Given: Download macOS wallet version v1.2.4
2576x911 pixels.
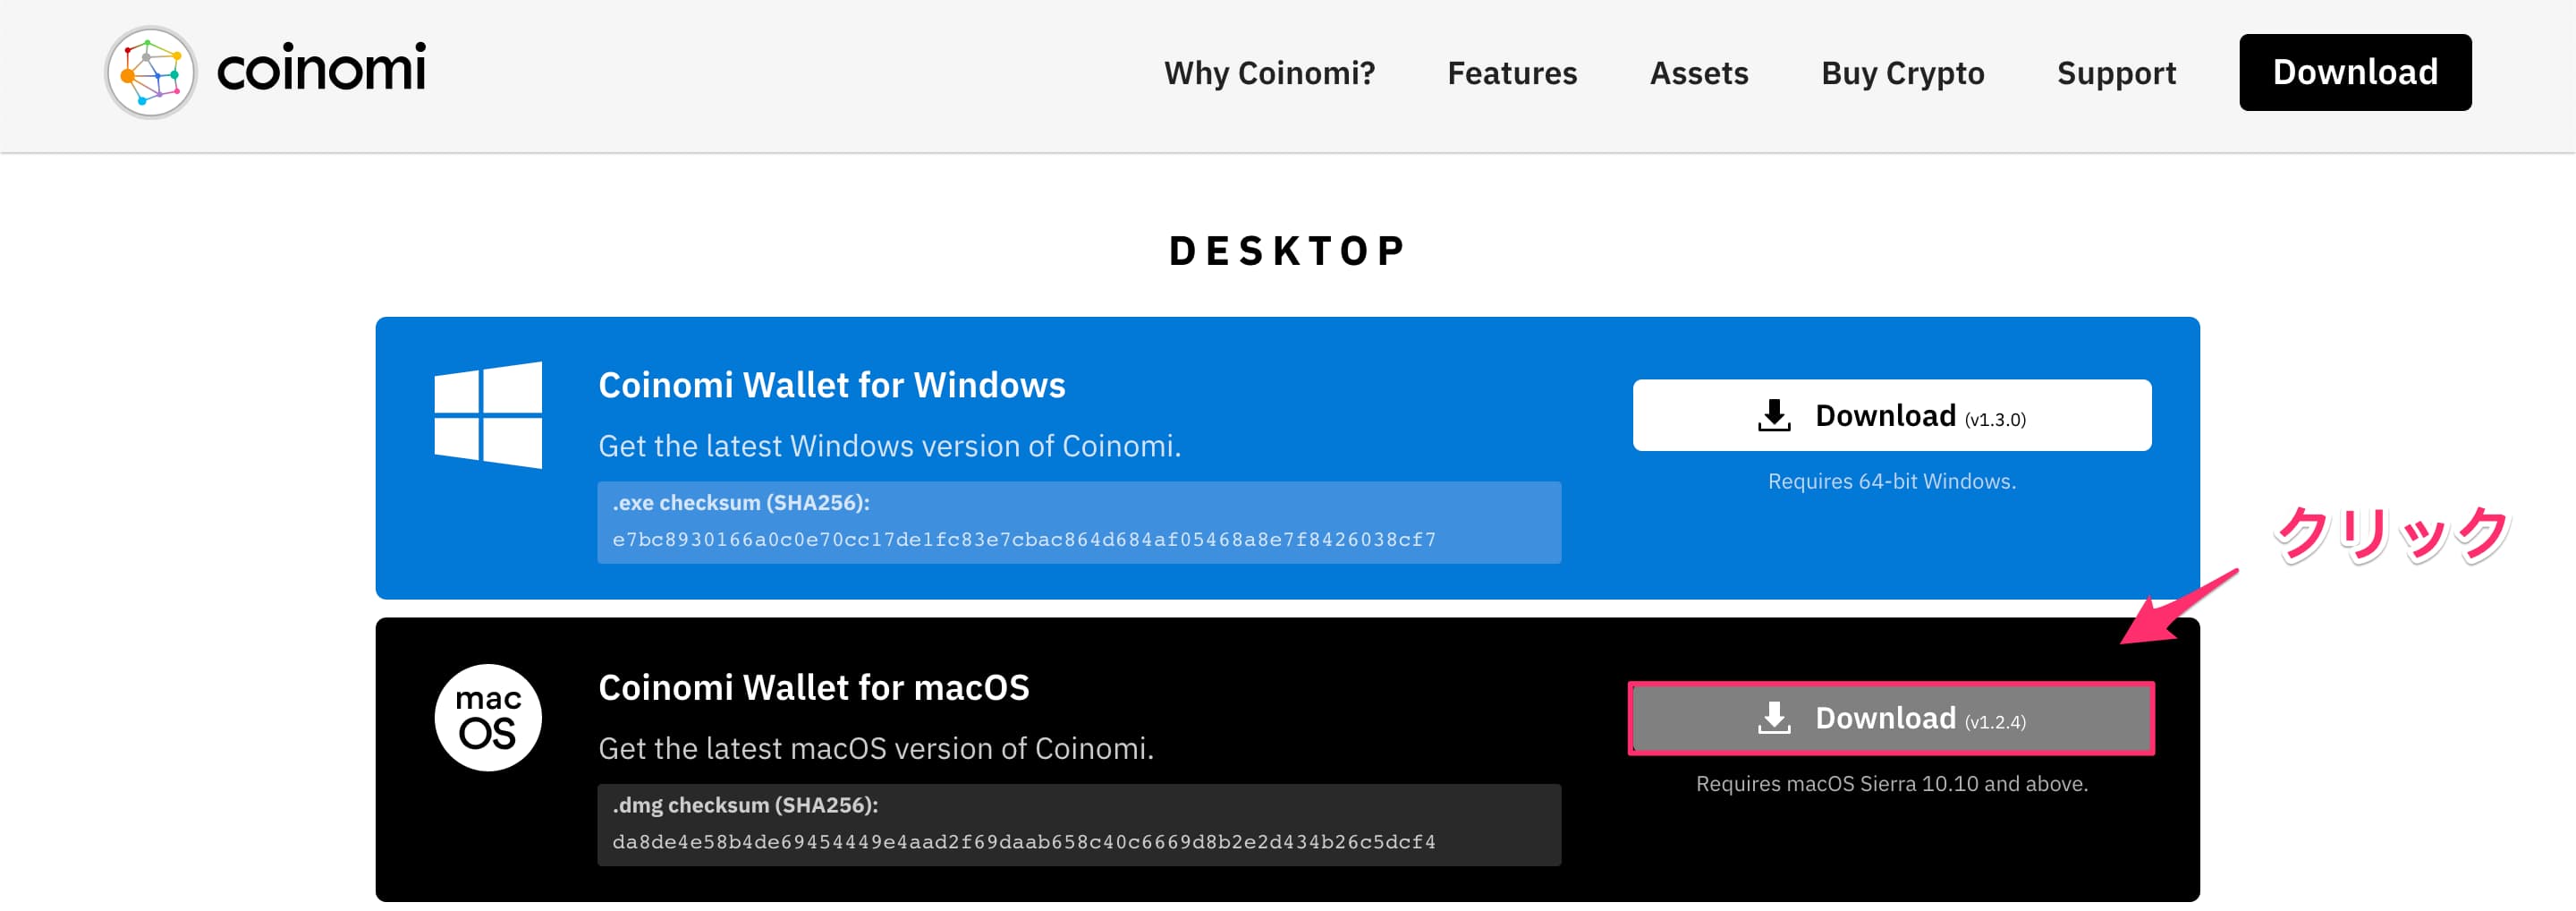Looking at the screenshot, I should click(1892, 719).
